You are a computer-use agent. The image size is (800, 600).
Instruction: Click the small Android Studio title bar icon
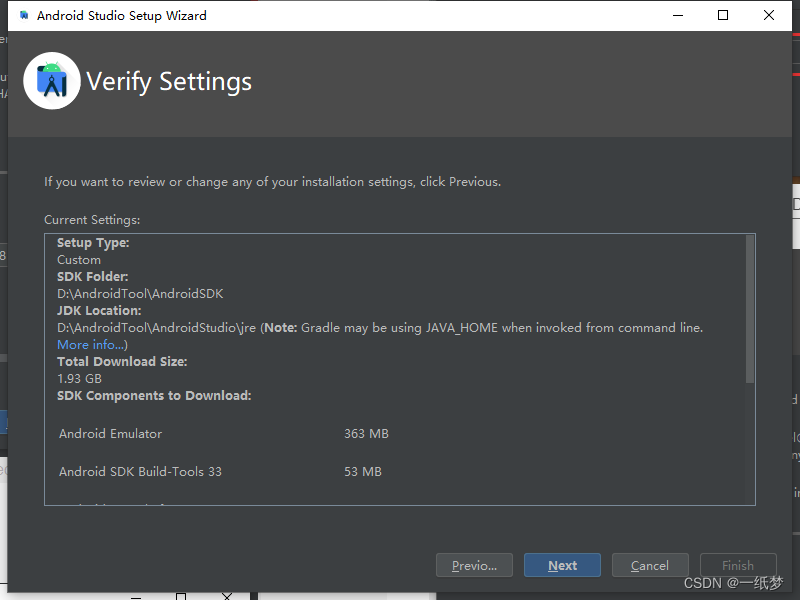(24, 16)
